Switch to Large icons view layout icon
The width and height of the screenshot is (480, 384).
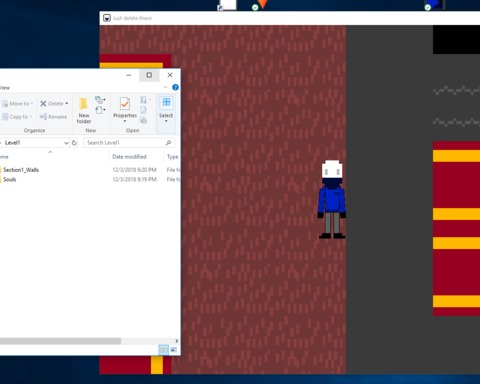pos(174,350)
